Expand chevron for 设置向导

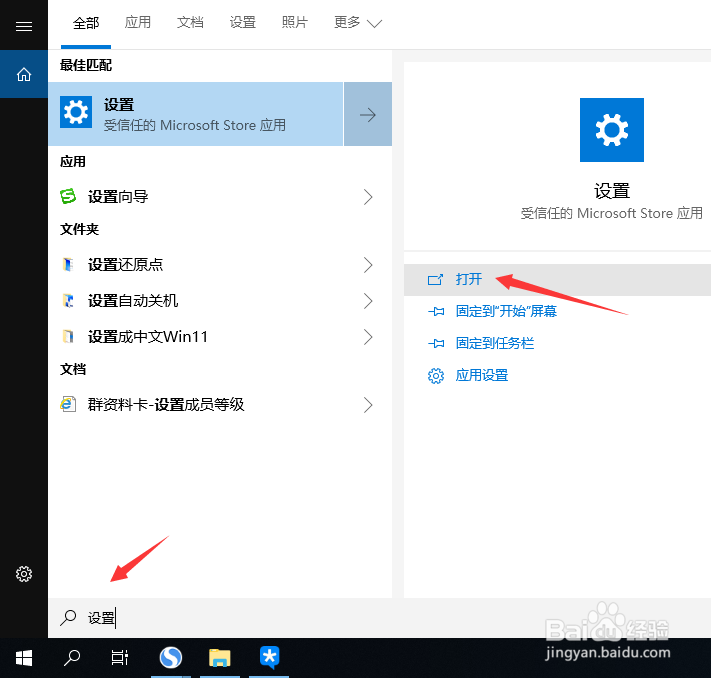pos(368,197)
